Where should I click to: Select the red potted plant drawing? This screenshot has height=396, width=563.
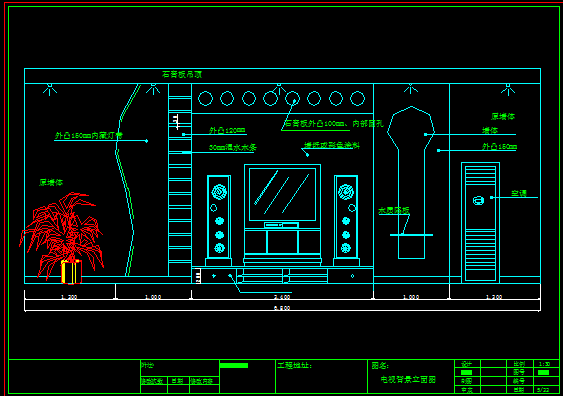[61, 238]
